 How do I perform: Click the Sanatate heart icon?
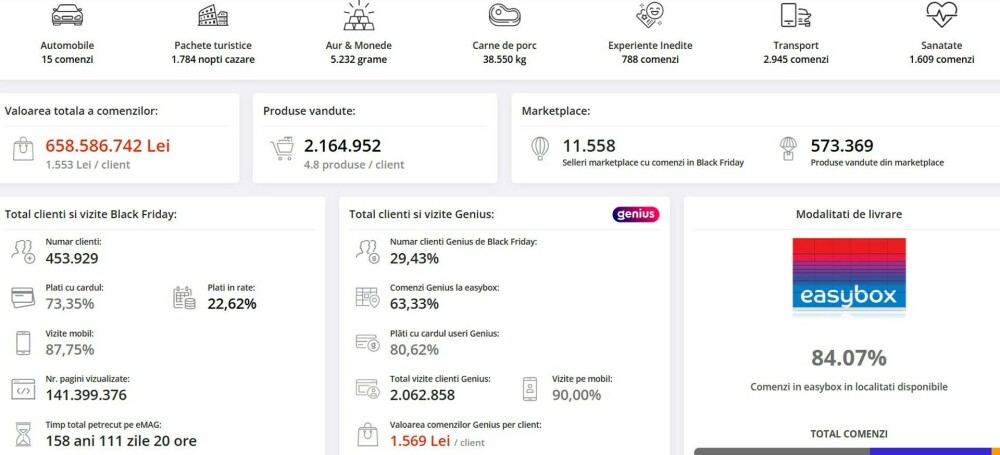click(941, 15)
